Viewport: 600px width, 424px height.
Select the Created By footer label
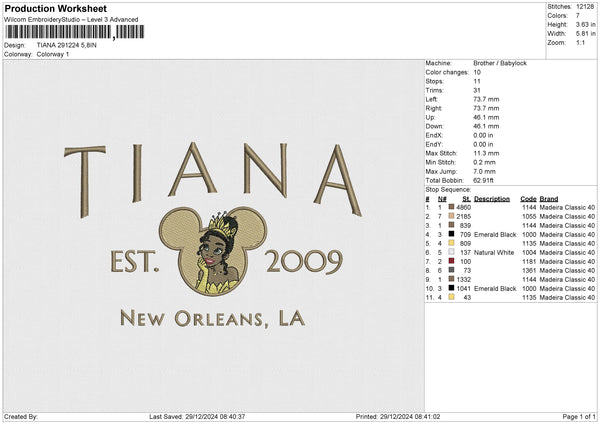(21, 416)
